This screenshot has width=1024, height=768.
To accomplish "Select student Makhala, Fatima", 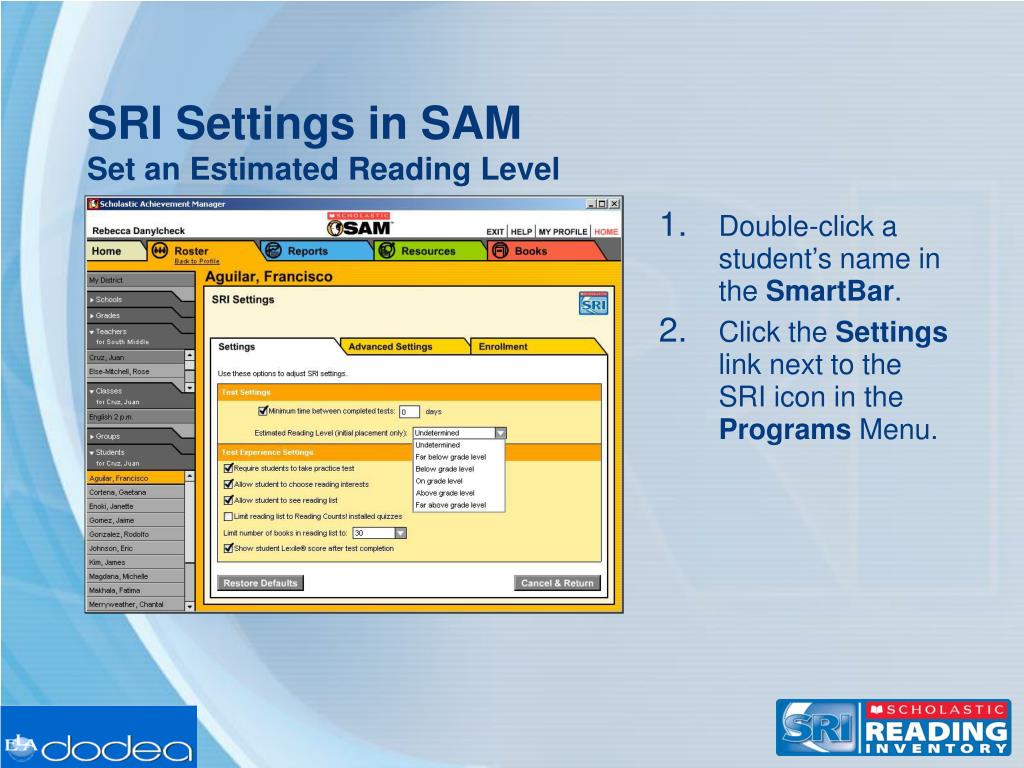I will click(x=135, y=590).
